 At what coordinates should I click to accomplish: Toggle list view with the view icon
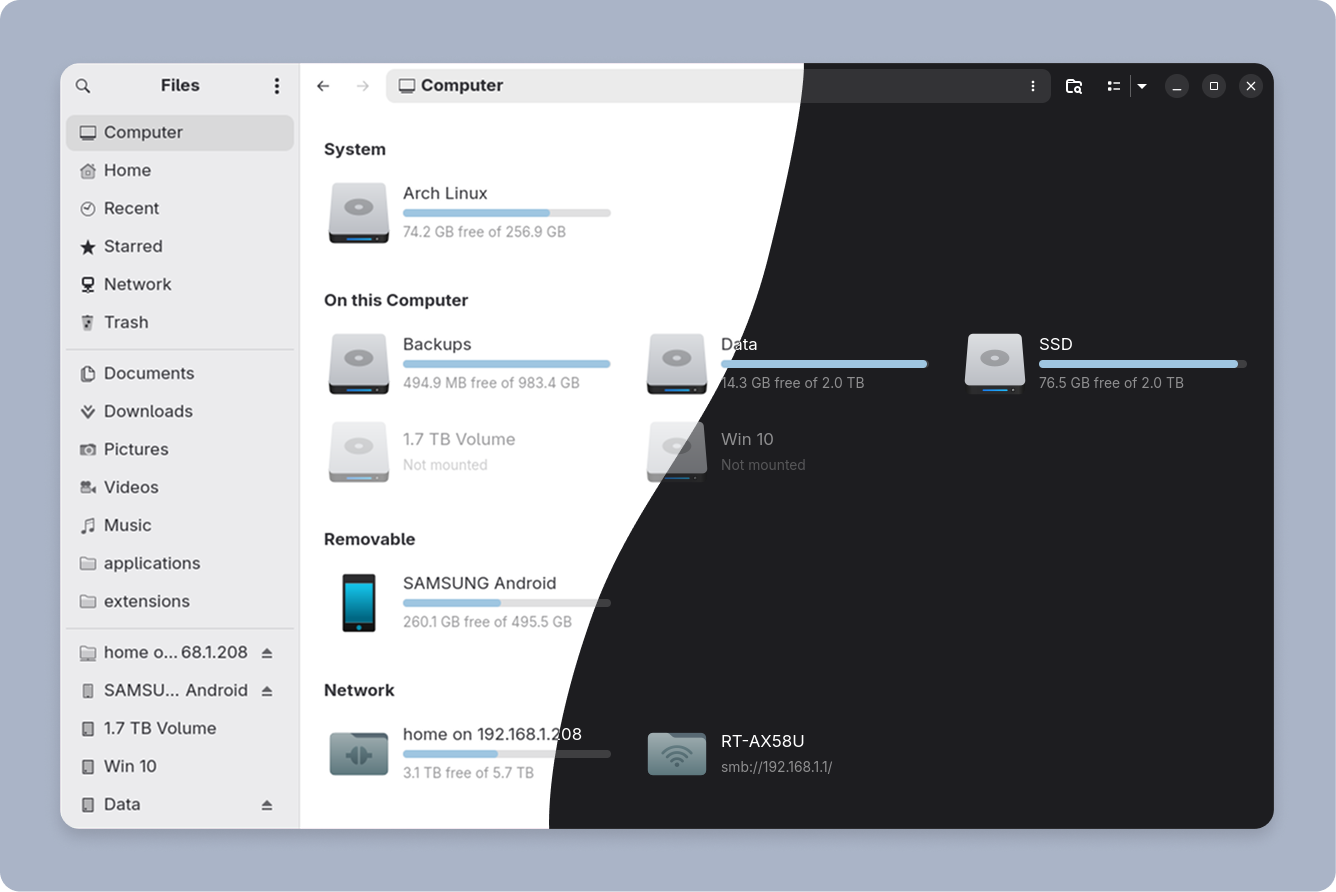point(1113,86)
